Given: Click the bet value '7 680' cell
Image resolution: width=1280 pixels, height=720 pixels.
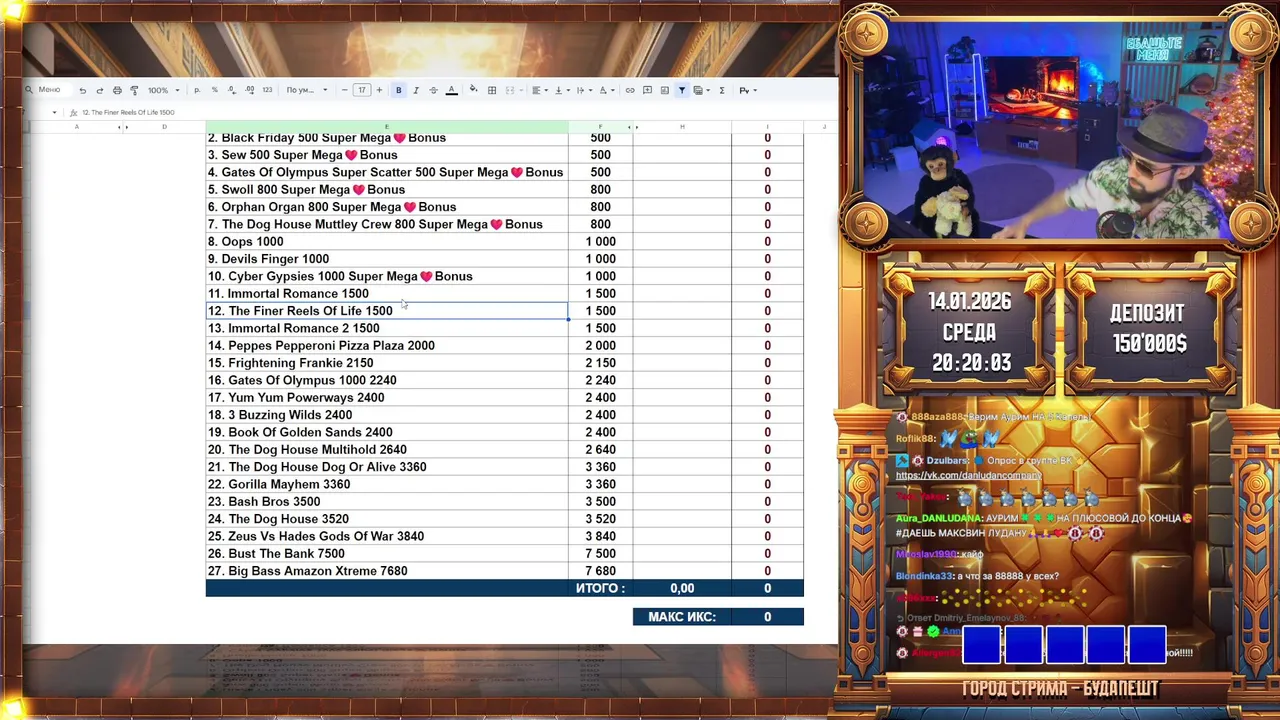Looking at the screenshot, I should click(600, 571).
